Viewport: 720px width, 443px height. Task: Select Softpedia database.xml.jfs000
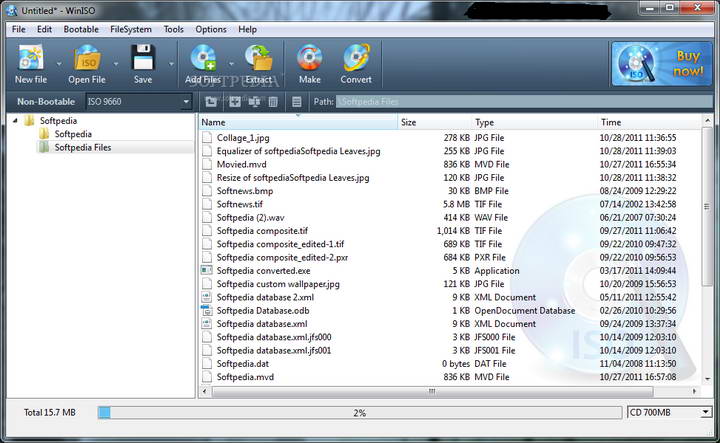pyautogui.click(x=274, y=337)
